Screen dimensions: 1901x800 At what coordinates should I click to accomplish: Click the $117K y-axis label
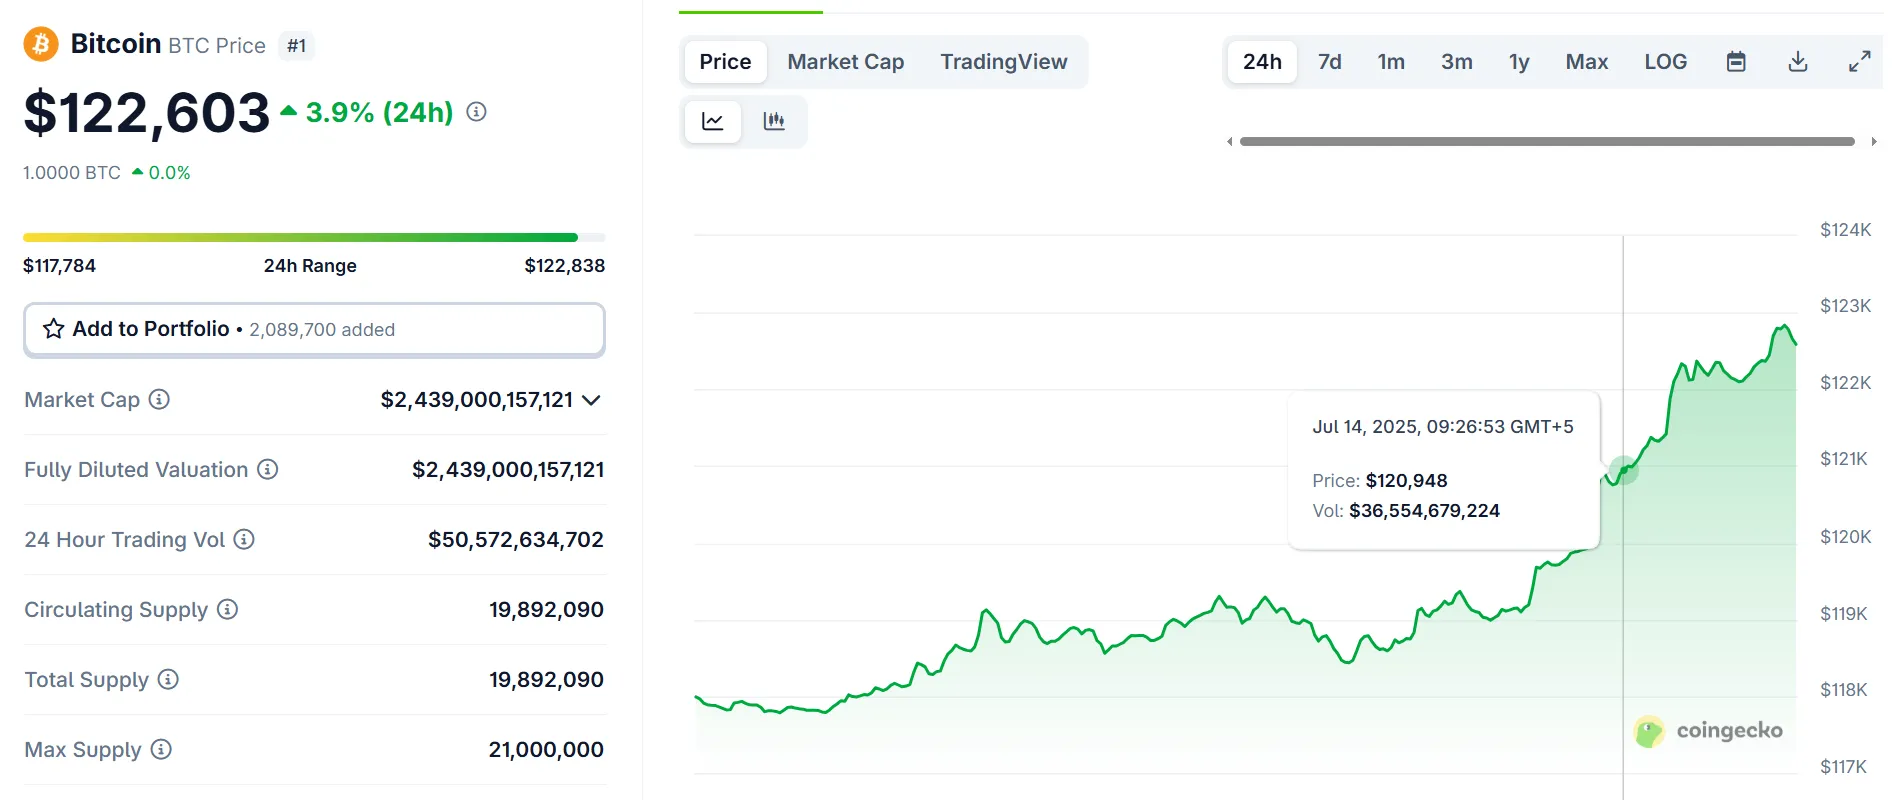(1844, 767)
